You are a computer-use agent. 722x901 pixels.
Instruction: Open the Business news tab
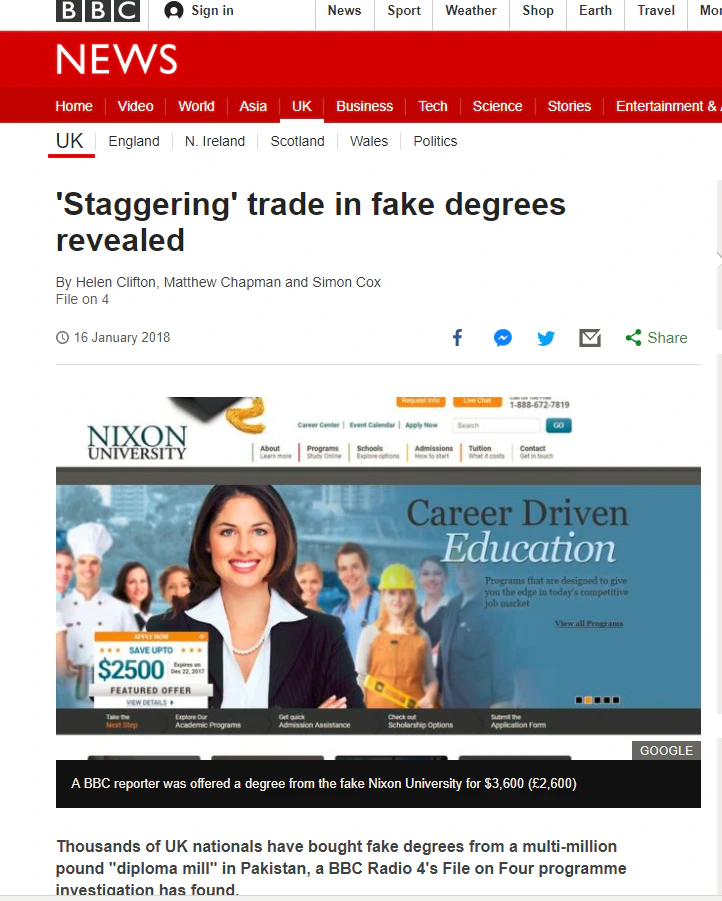(x=364, y=106)
